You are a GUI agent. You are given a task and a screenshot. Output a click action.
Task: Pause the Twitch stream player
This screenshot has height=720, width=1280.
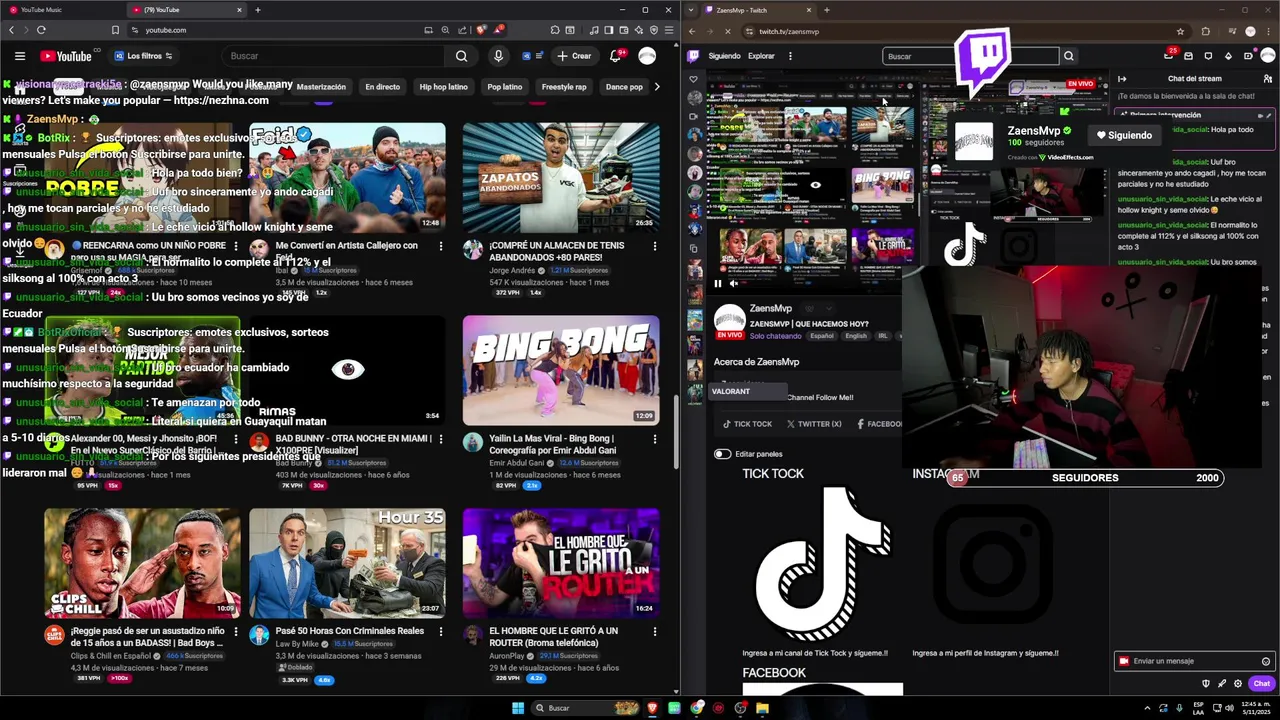717,283
